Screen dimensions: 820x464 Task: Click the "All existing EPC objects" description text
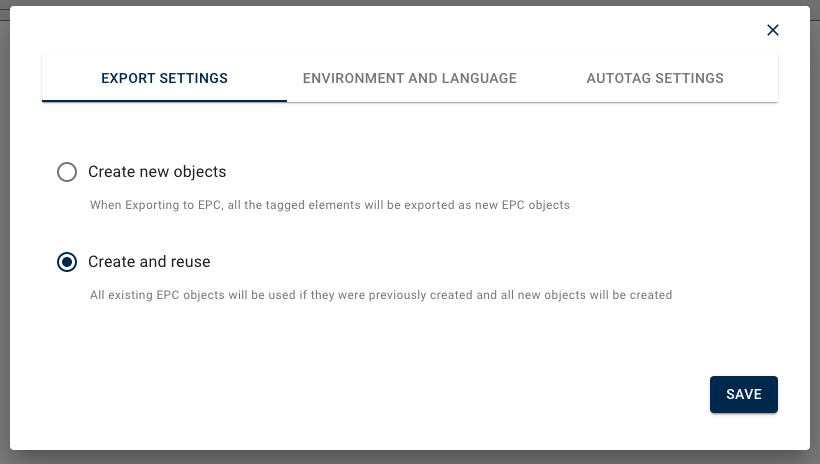pos(380,295)
